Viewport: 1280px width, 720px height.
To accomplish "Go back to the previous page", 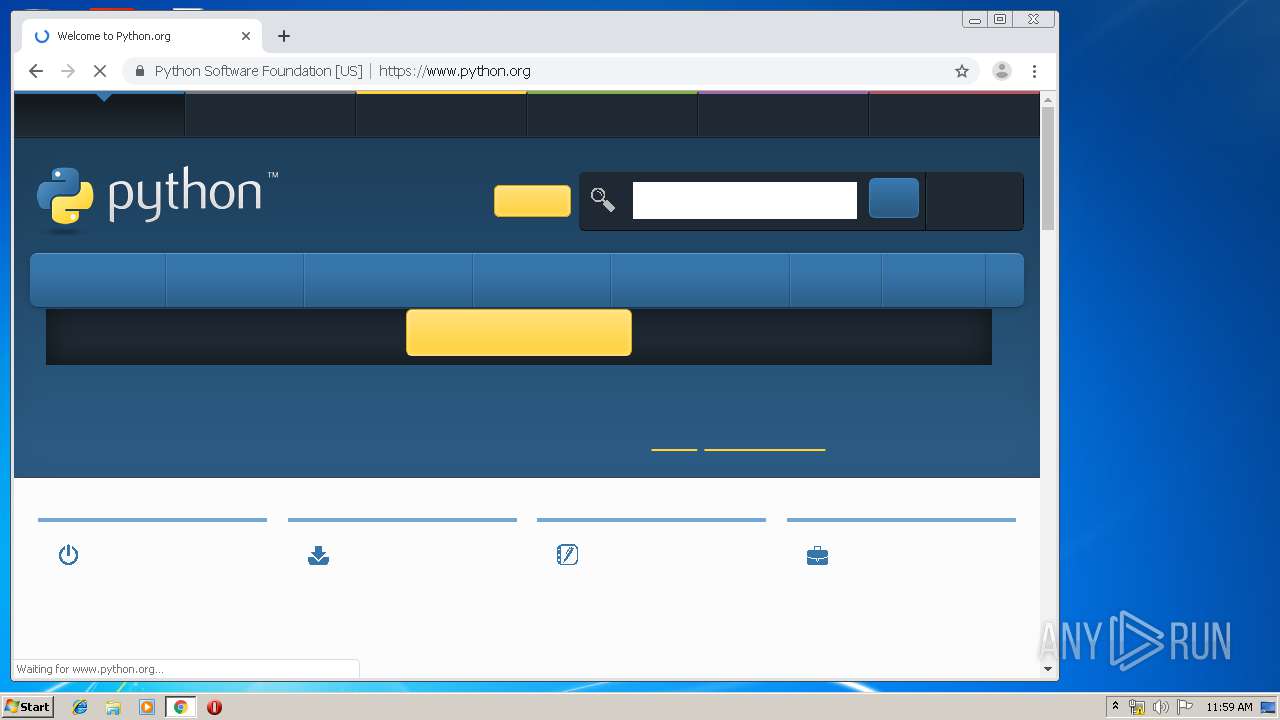I will coord(36,71).
